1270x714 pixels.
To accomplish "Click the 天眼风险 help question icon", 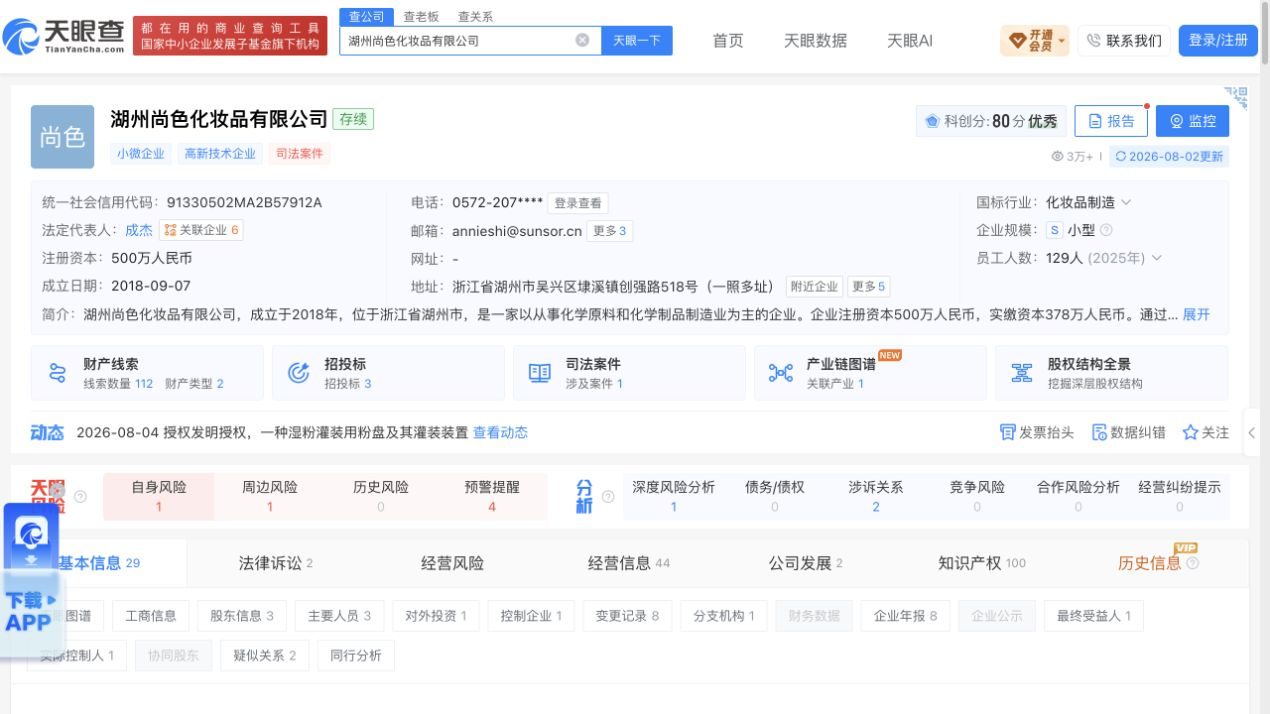I will point(80,496).
